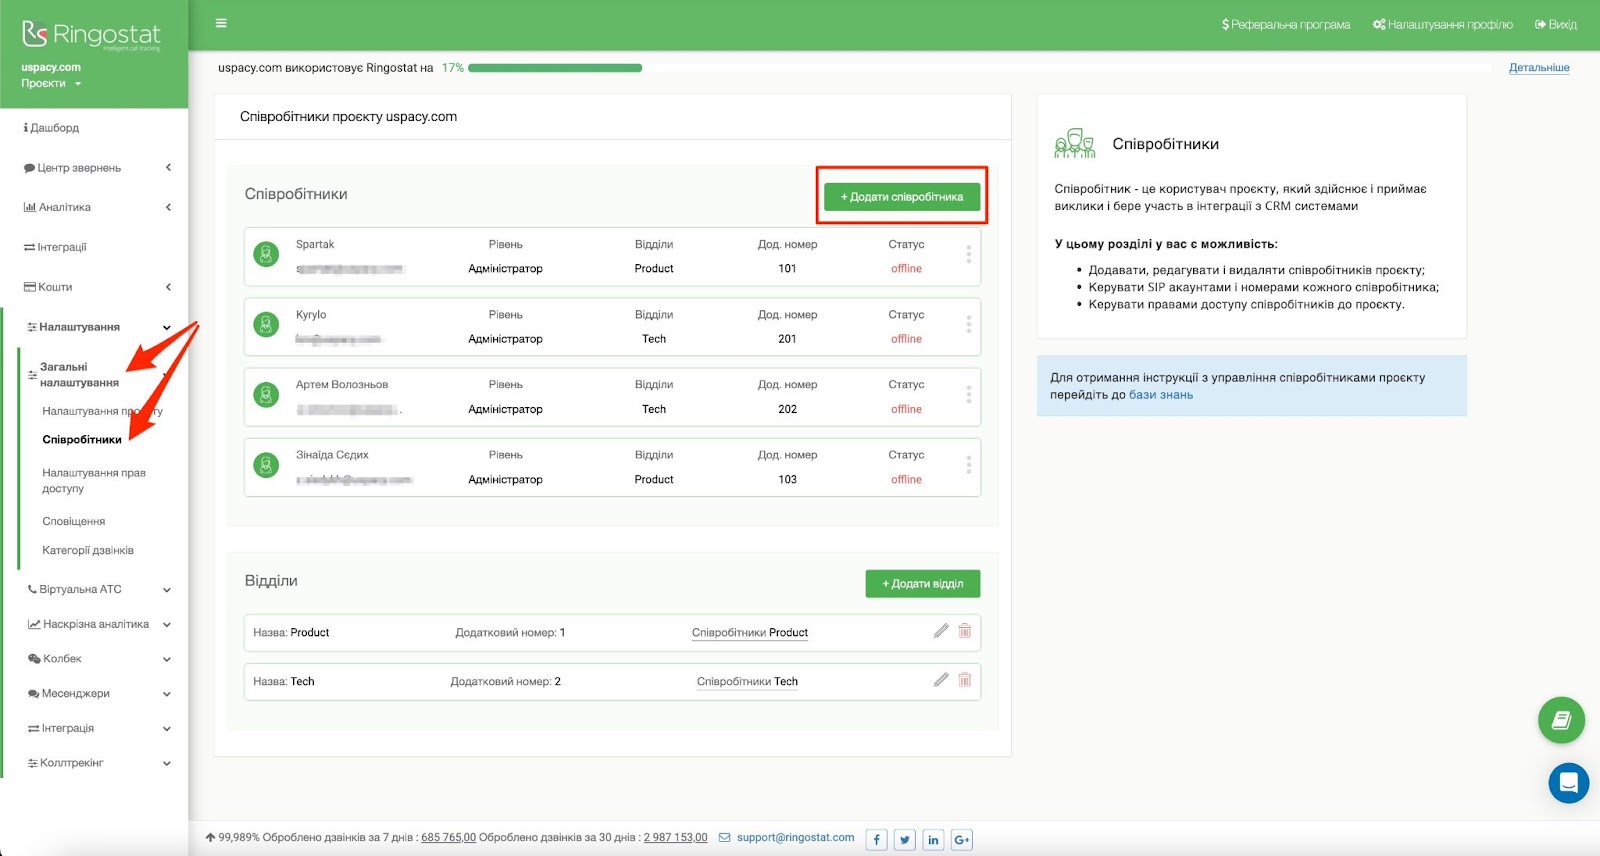Screen dimensions: 1600x856
Task: Open бази знань link
Action: [1161, 395]
